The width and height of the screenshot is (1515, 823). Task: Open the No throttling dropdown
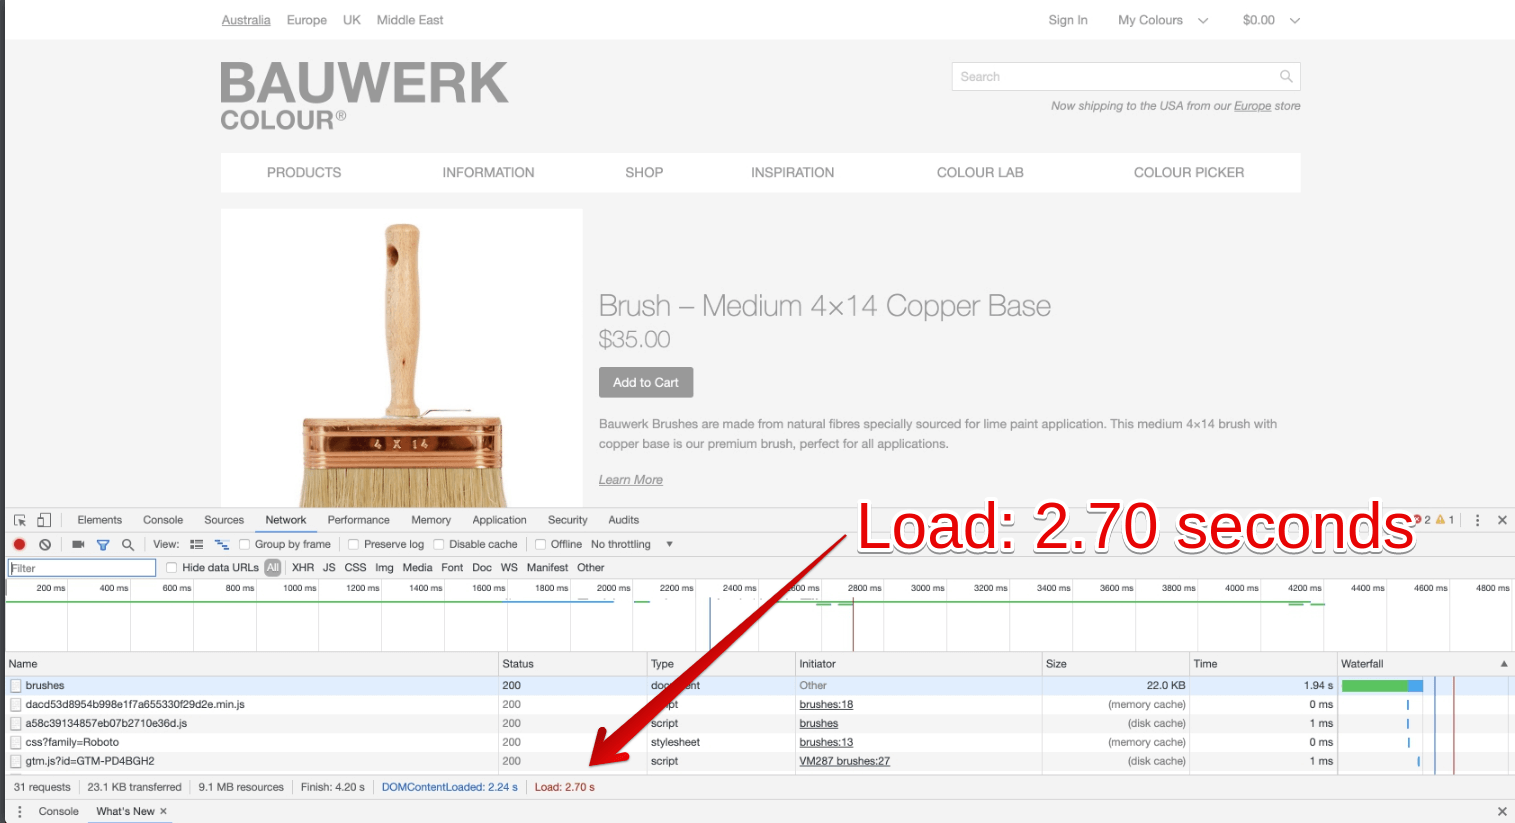[631, 544]
